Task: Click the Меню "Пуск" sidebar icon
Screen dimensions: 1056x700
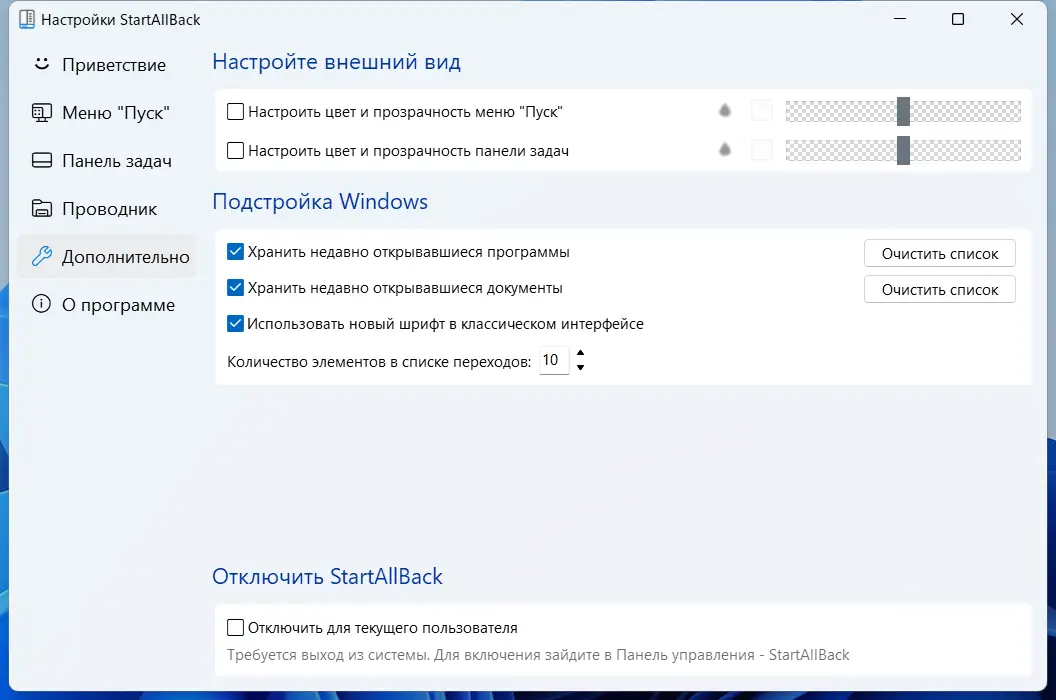Action: point(42,113)
